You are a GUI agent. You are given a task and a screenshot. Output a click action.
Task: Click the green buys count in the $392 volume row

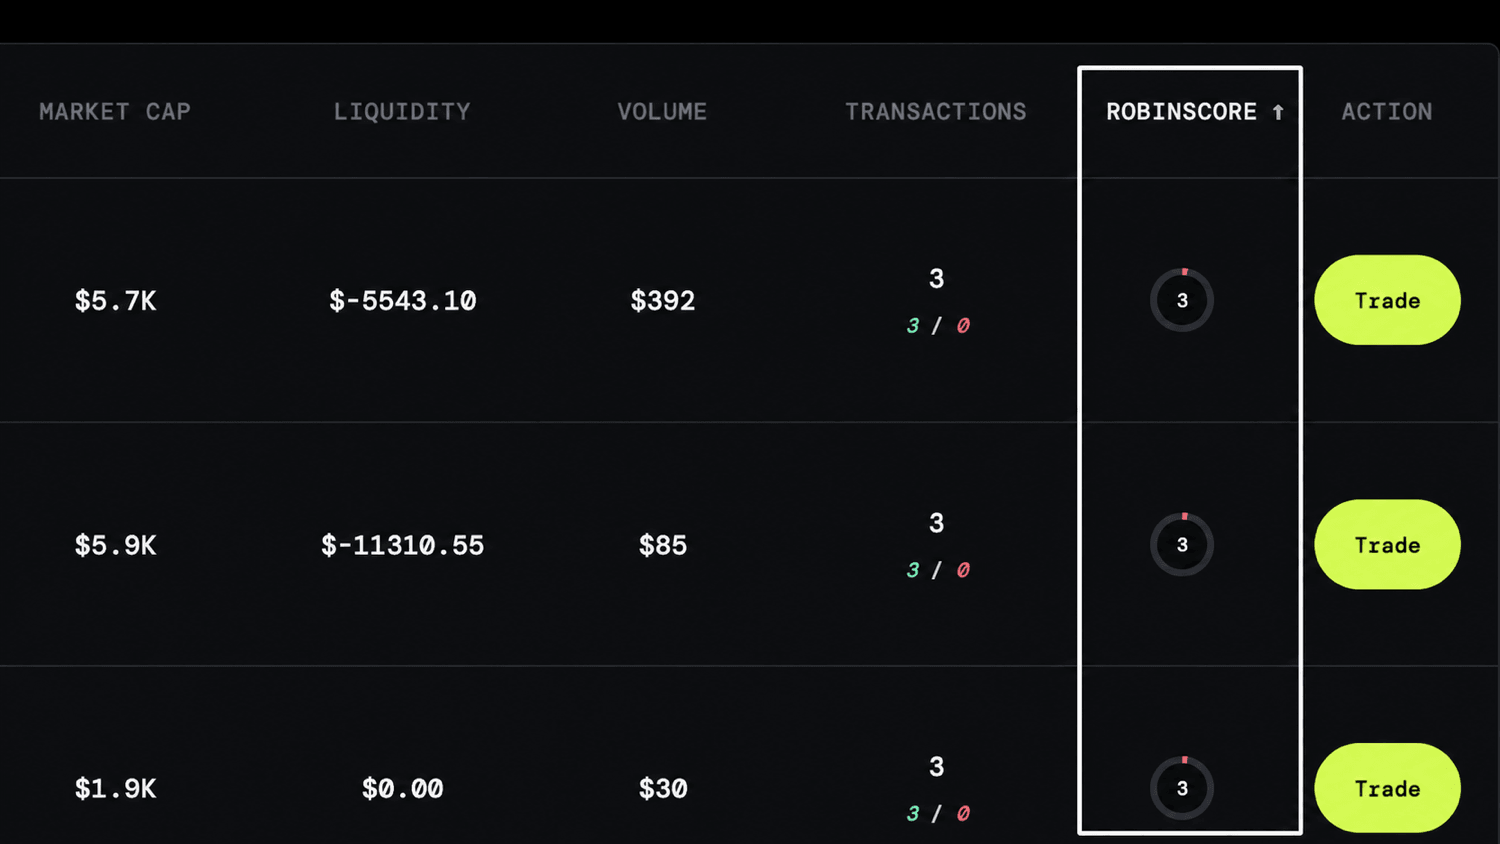[913, 326]
